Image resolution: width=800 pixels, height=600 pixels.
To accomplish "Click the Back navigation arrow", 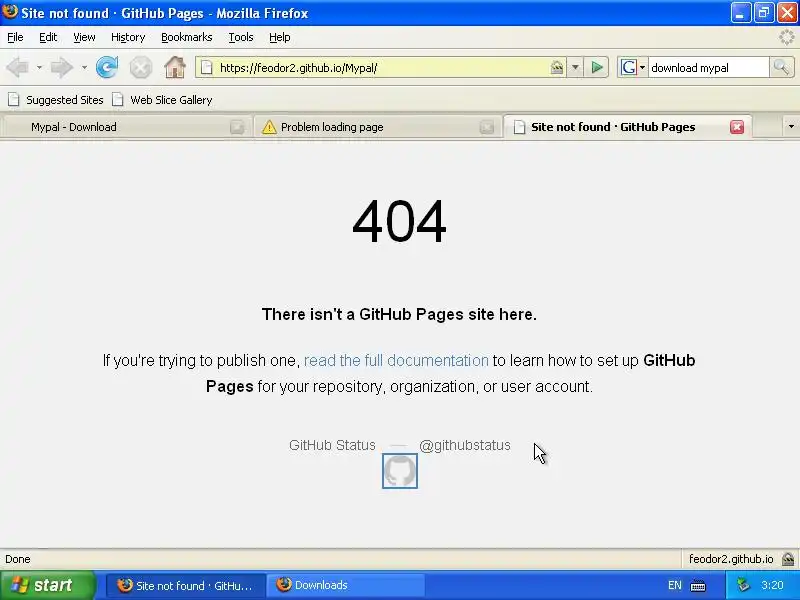I will tap(18, 67).
